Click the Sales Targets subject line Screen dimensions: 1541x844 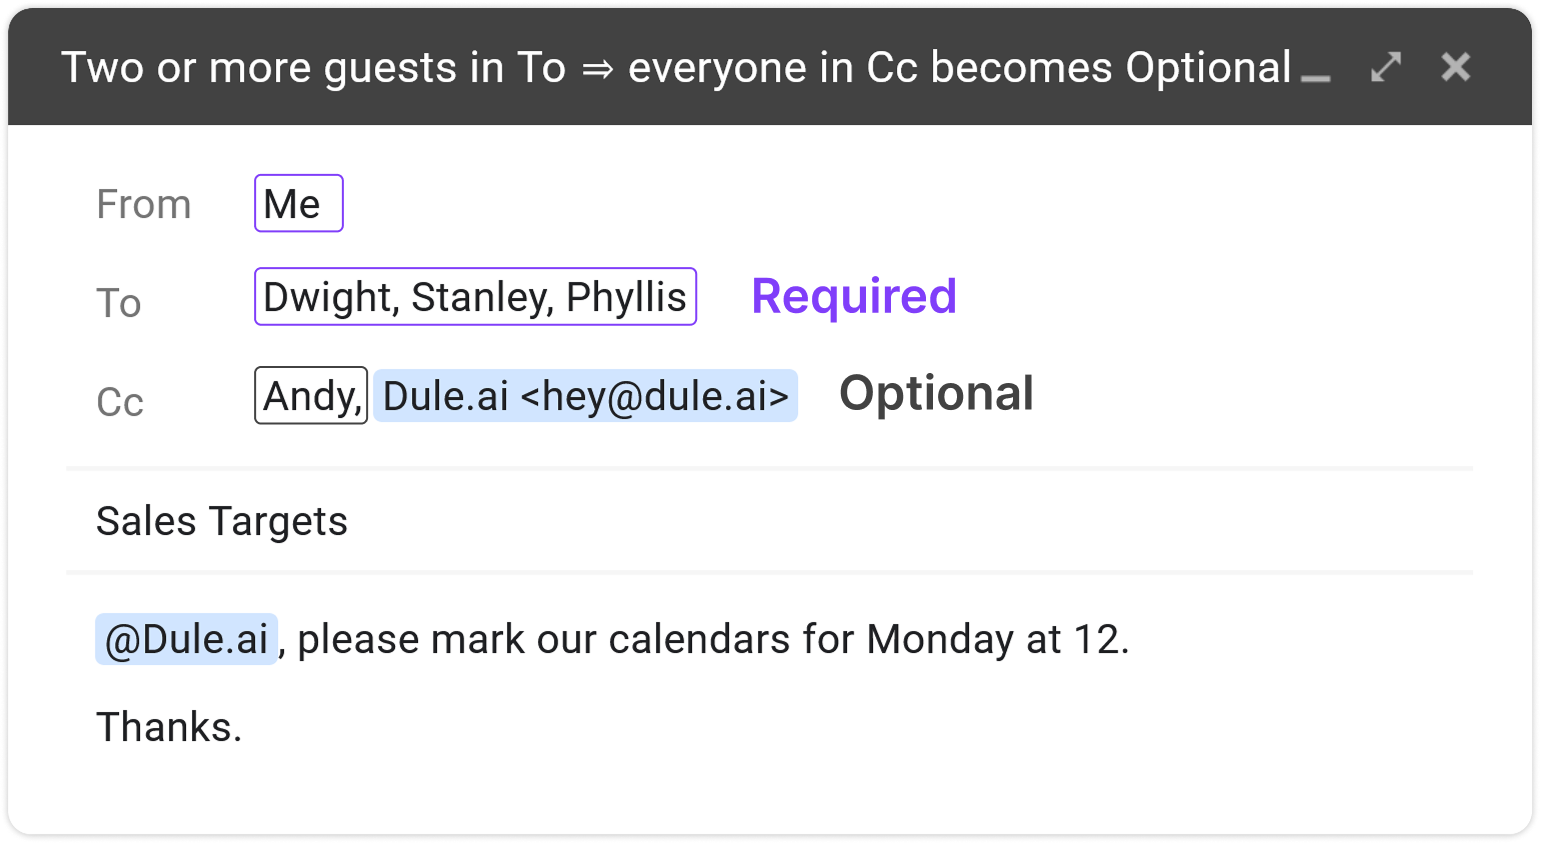(x=221, y=520)
